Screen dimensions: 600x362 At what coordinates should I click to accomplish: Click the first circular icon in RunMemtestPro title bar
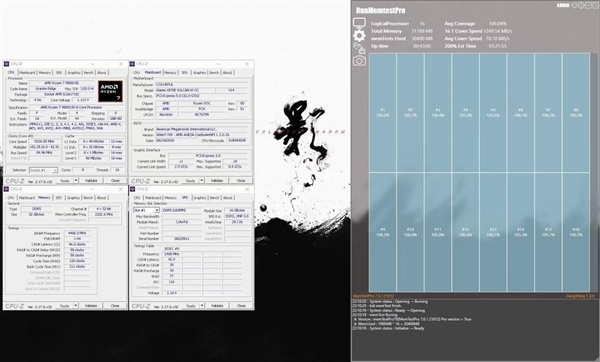(574, 5)
